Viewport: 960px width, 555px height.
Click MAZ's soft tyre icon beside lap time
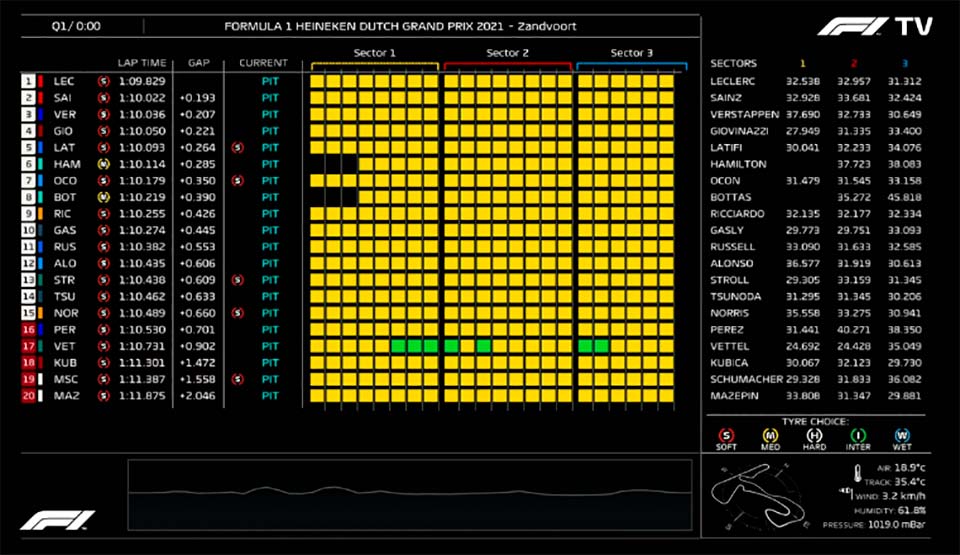point(103,395)
